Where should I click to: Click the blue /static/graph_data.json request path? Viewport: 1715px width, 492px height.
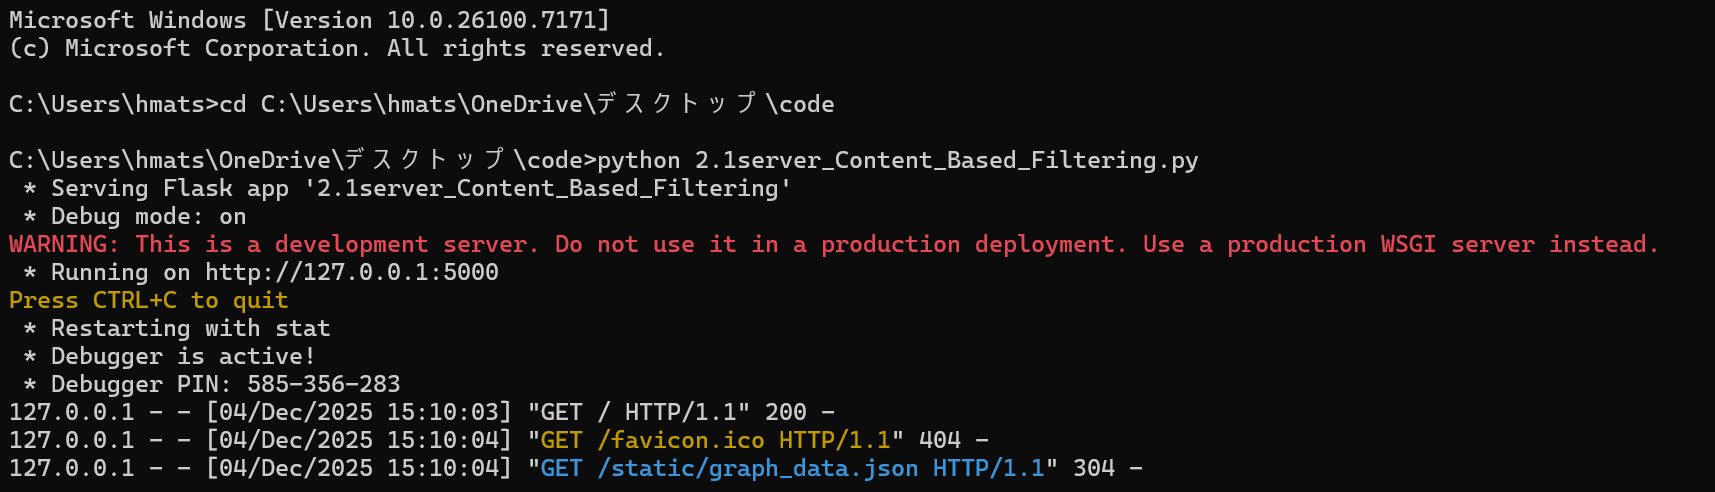coord(758,469)
